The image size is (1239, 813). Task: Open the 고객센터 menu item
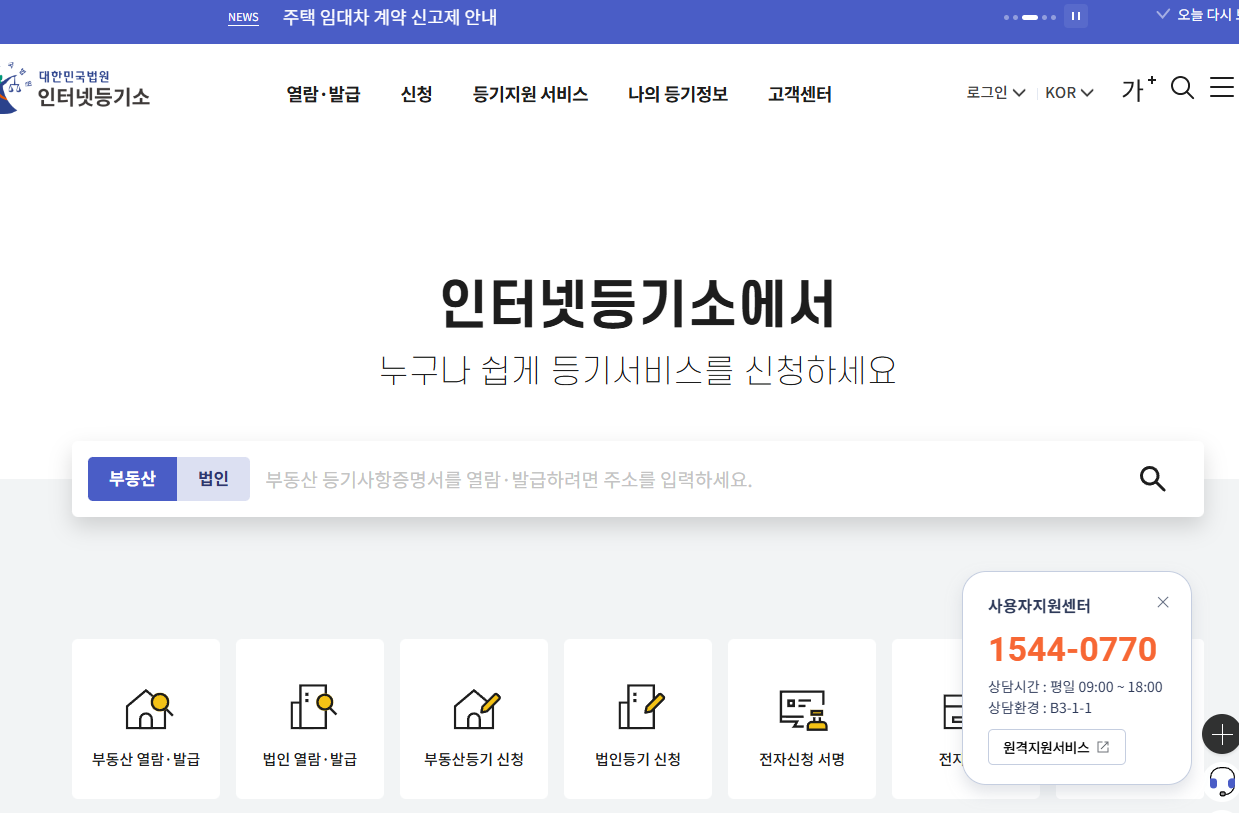(x=799, y=94)
